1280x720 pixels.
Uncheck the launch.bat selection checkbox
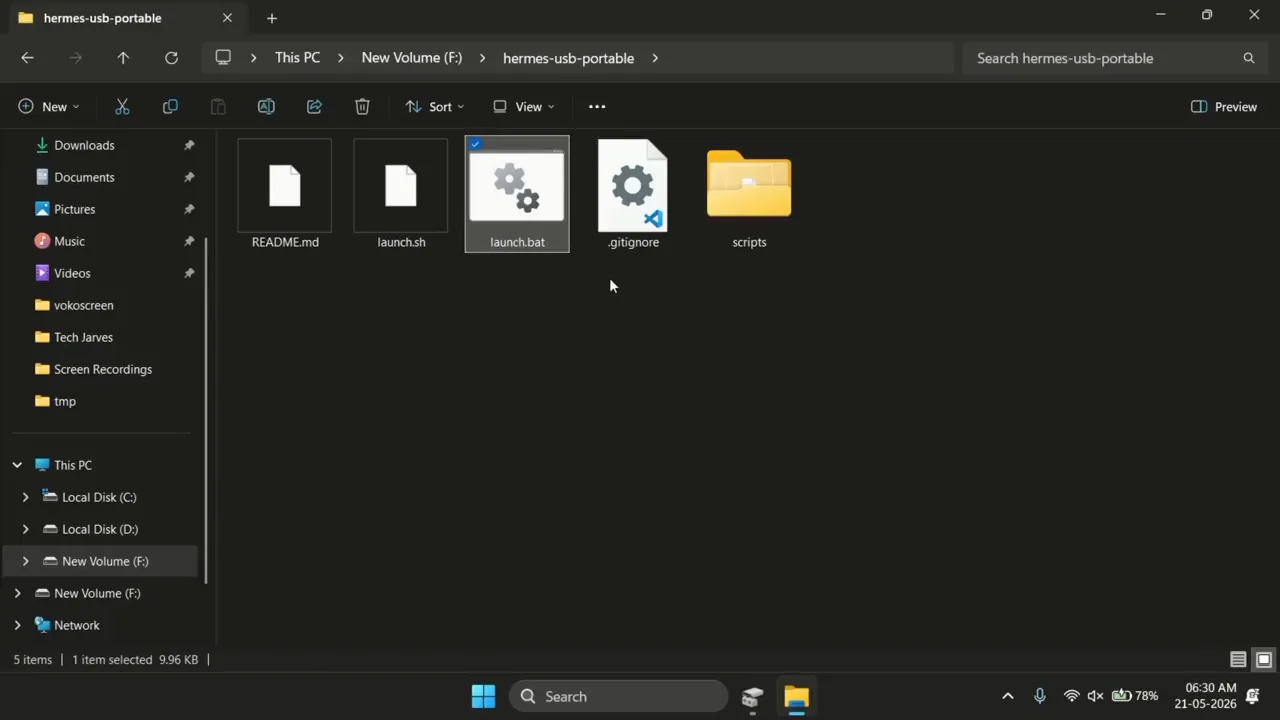[x=475, y=144]
